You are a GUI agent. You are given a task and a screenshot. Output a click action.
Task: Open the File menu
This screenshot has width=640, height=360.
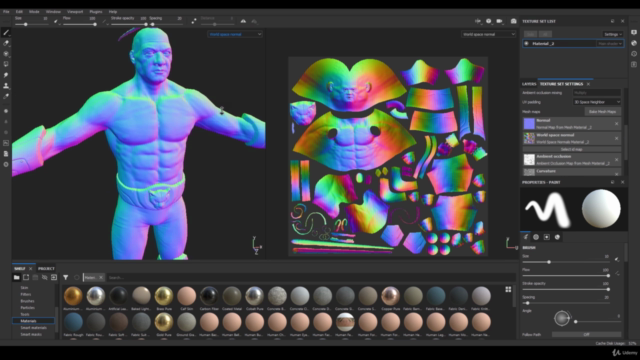[x=6, y=12]
